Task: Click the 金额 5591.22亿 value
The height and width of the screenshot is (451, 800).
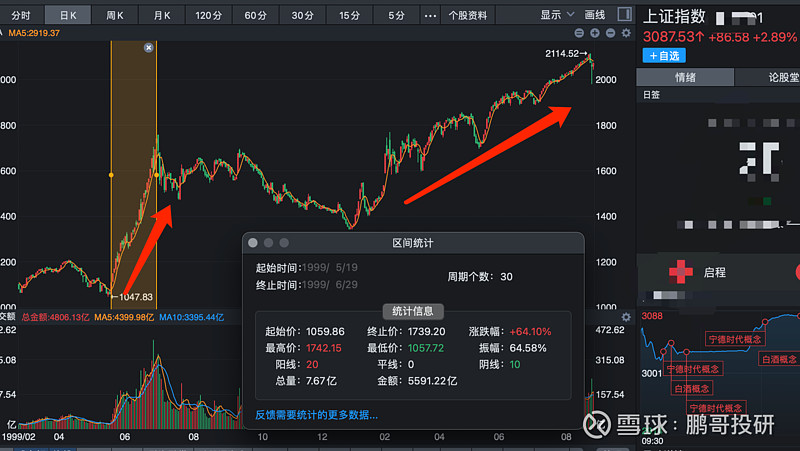Action: coord(432,381)
